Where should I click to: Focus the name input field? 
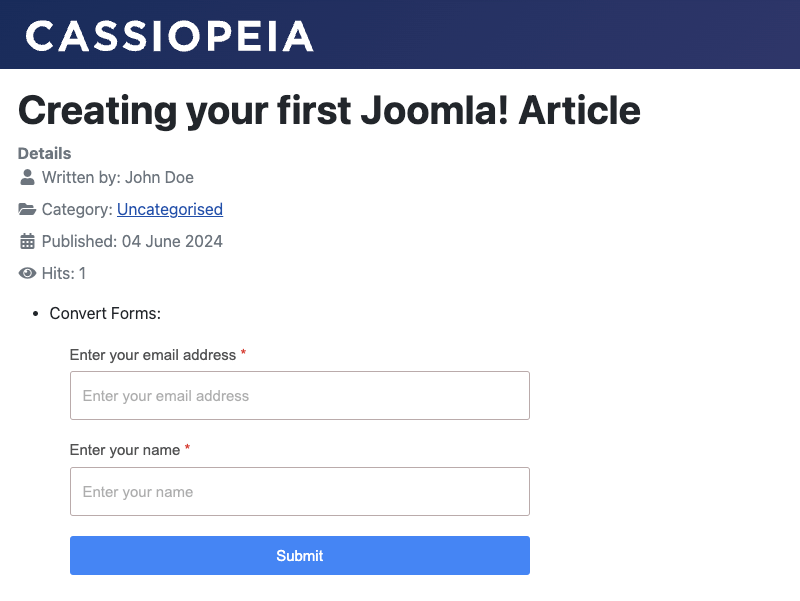pos(300,491)
